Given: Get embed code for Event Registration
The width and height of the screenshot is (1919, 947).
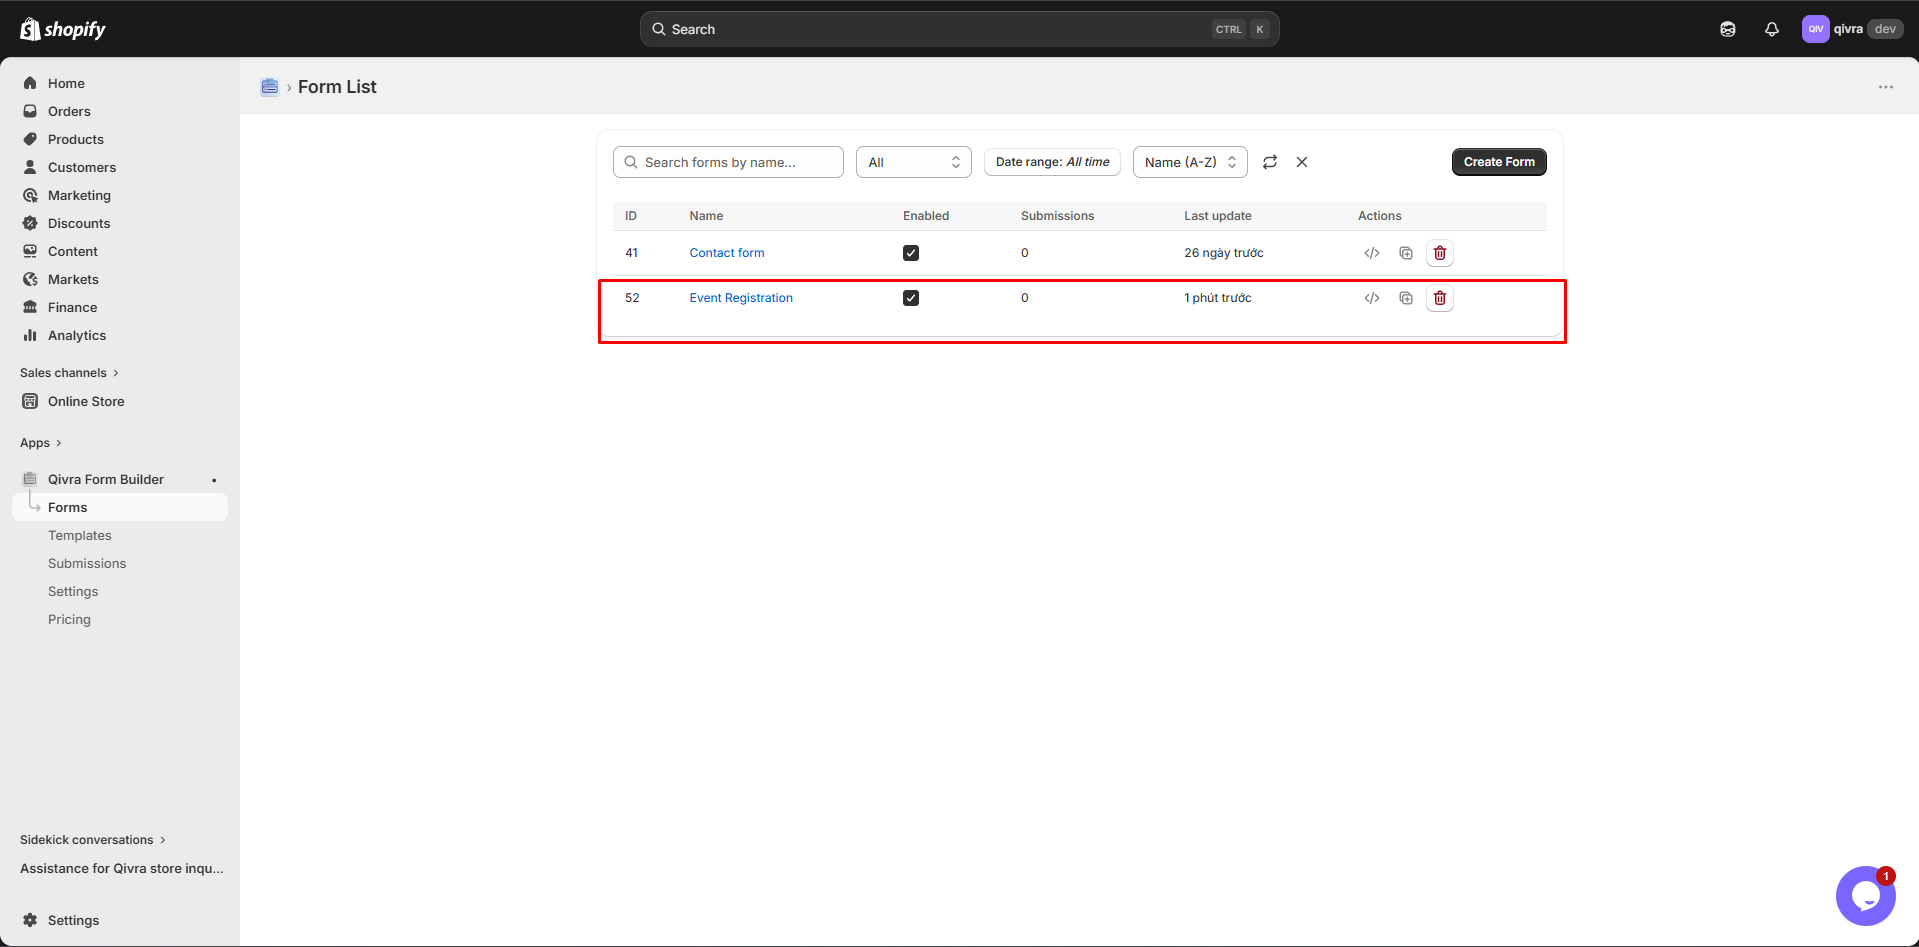Looking at the screenshot, I should tap(1372, 298).
